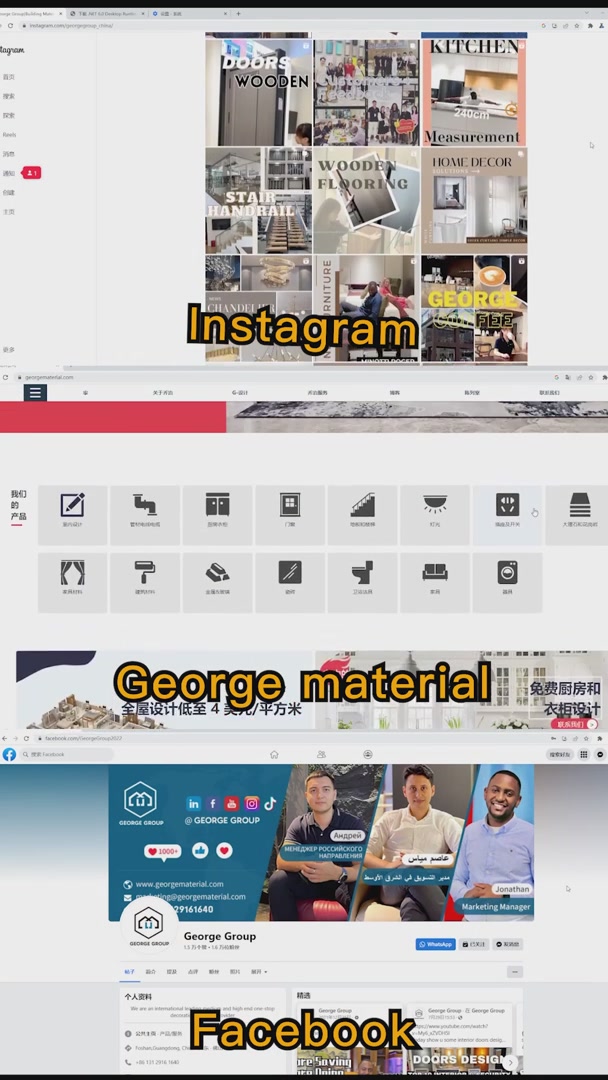Open Home in Instagram sidebar
608x1080 pixels.
pyautogui.click(x=8, y=77)
